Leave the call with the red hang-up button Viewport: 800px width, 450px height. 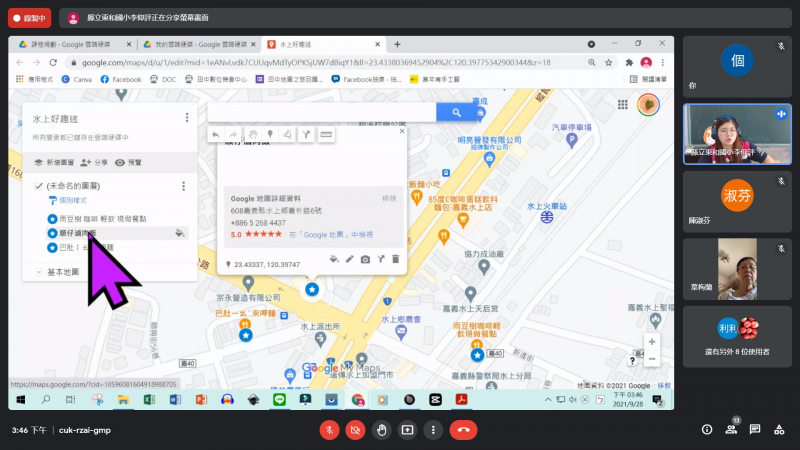pyautogui.click(x=463, y=430)
